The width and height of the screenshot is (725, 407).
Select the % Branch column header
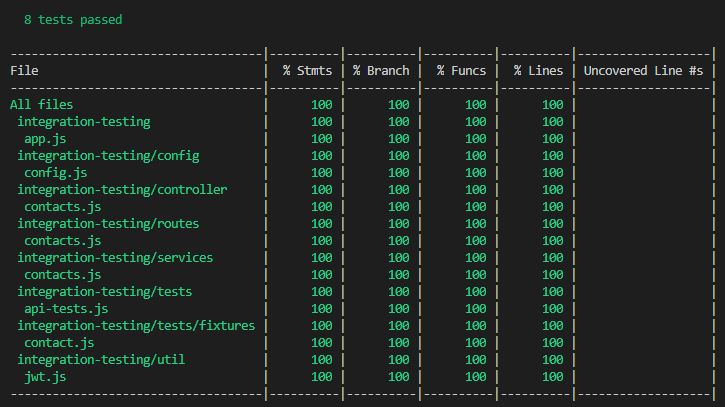point(381,70)
